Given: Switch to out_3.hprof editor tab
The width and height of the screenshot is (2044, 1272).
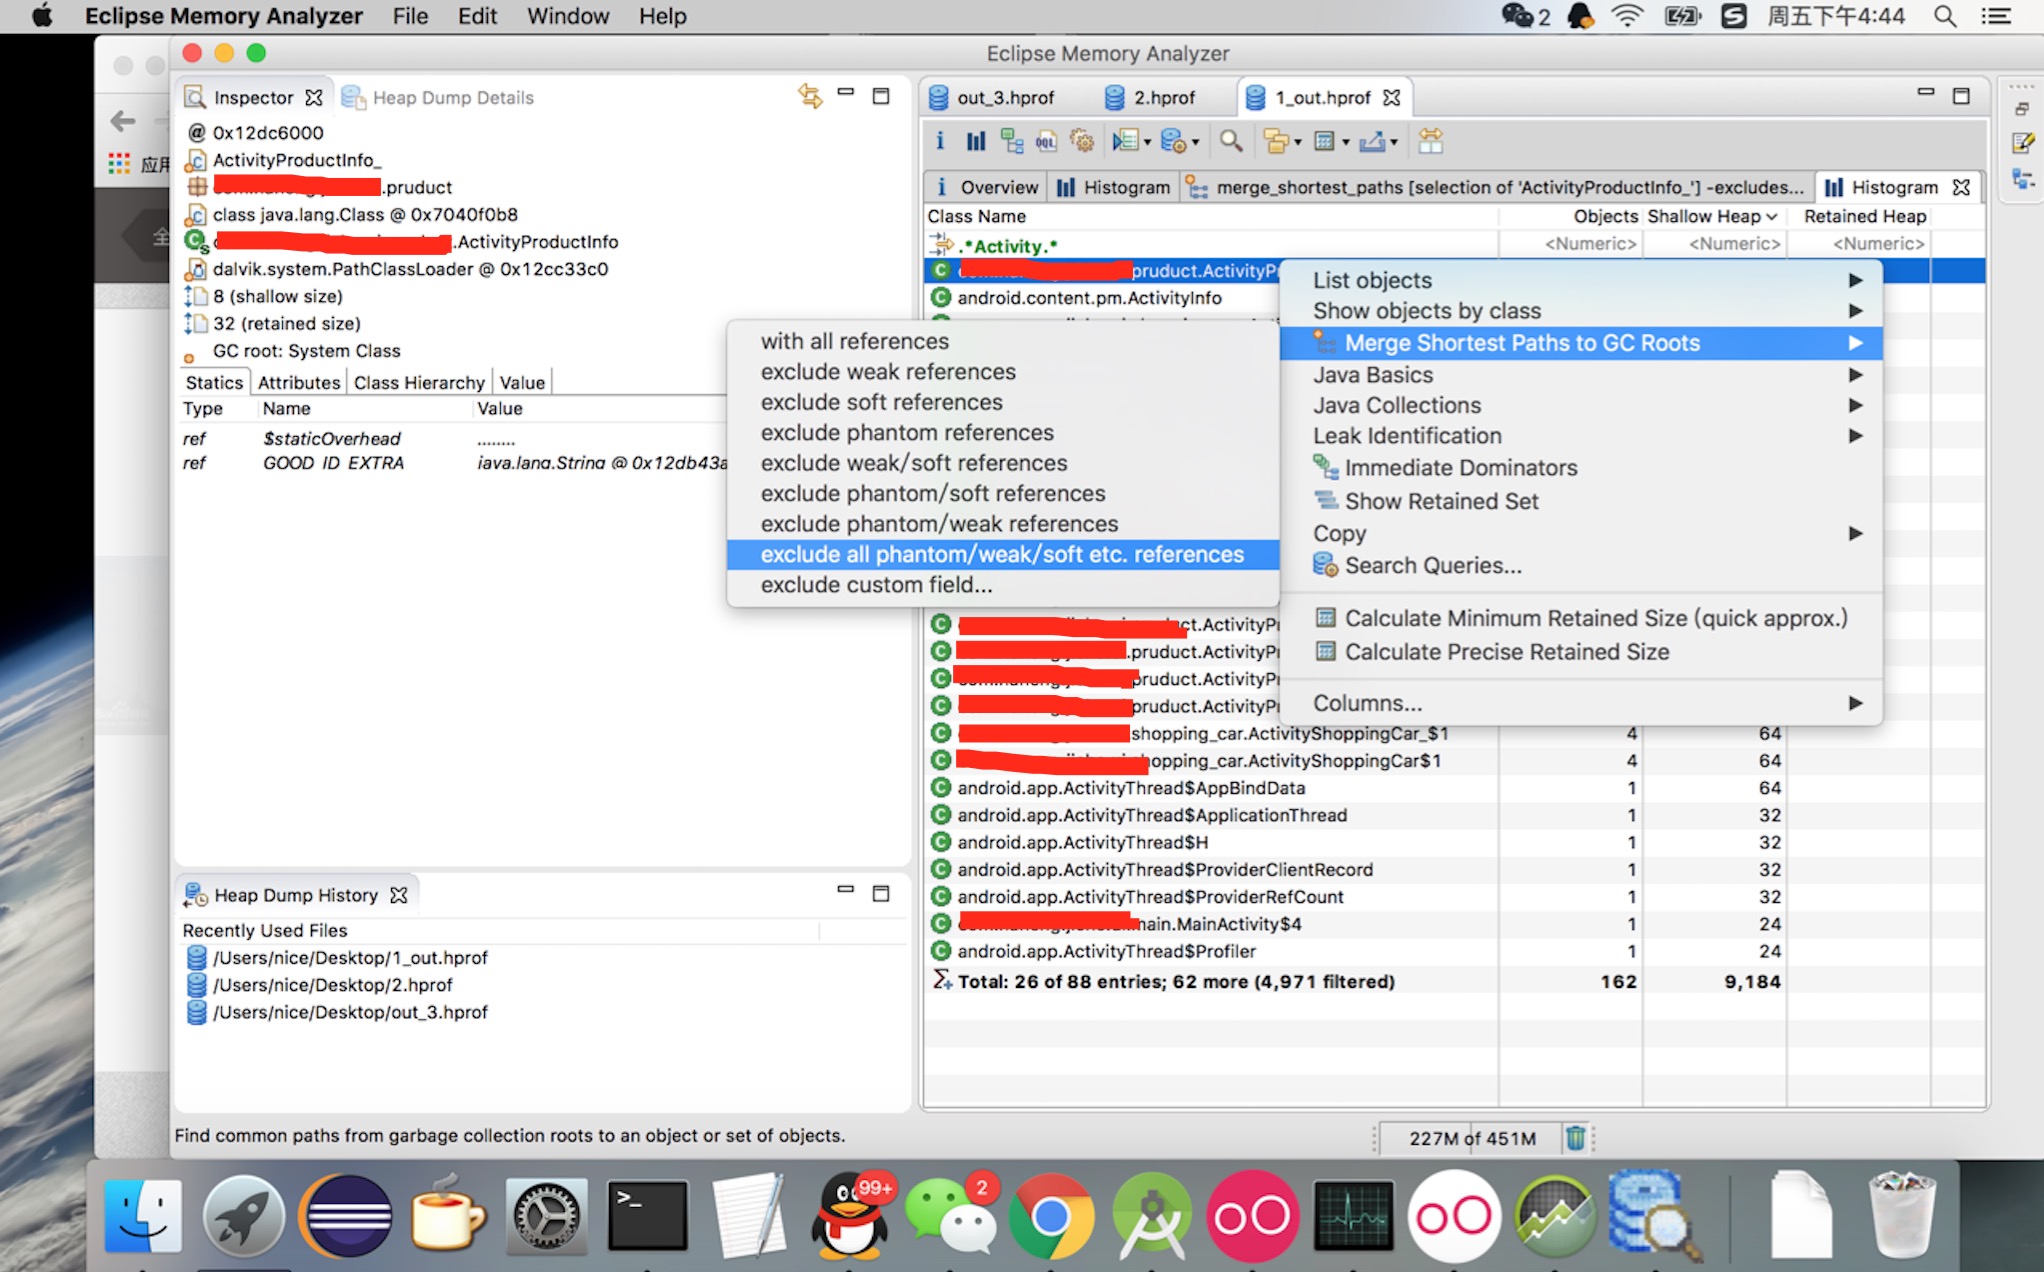Looking at the screenshot, I should click(992, 97).
